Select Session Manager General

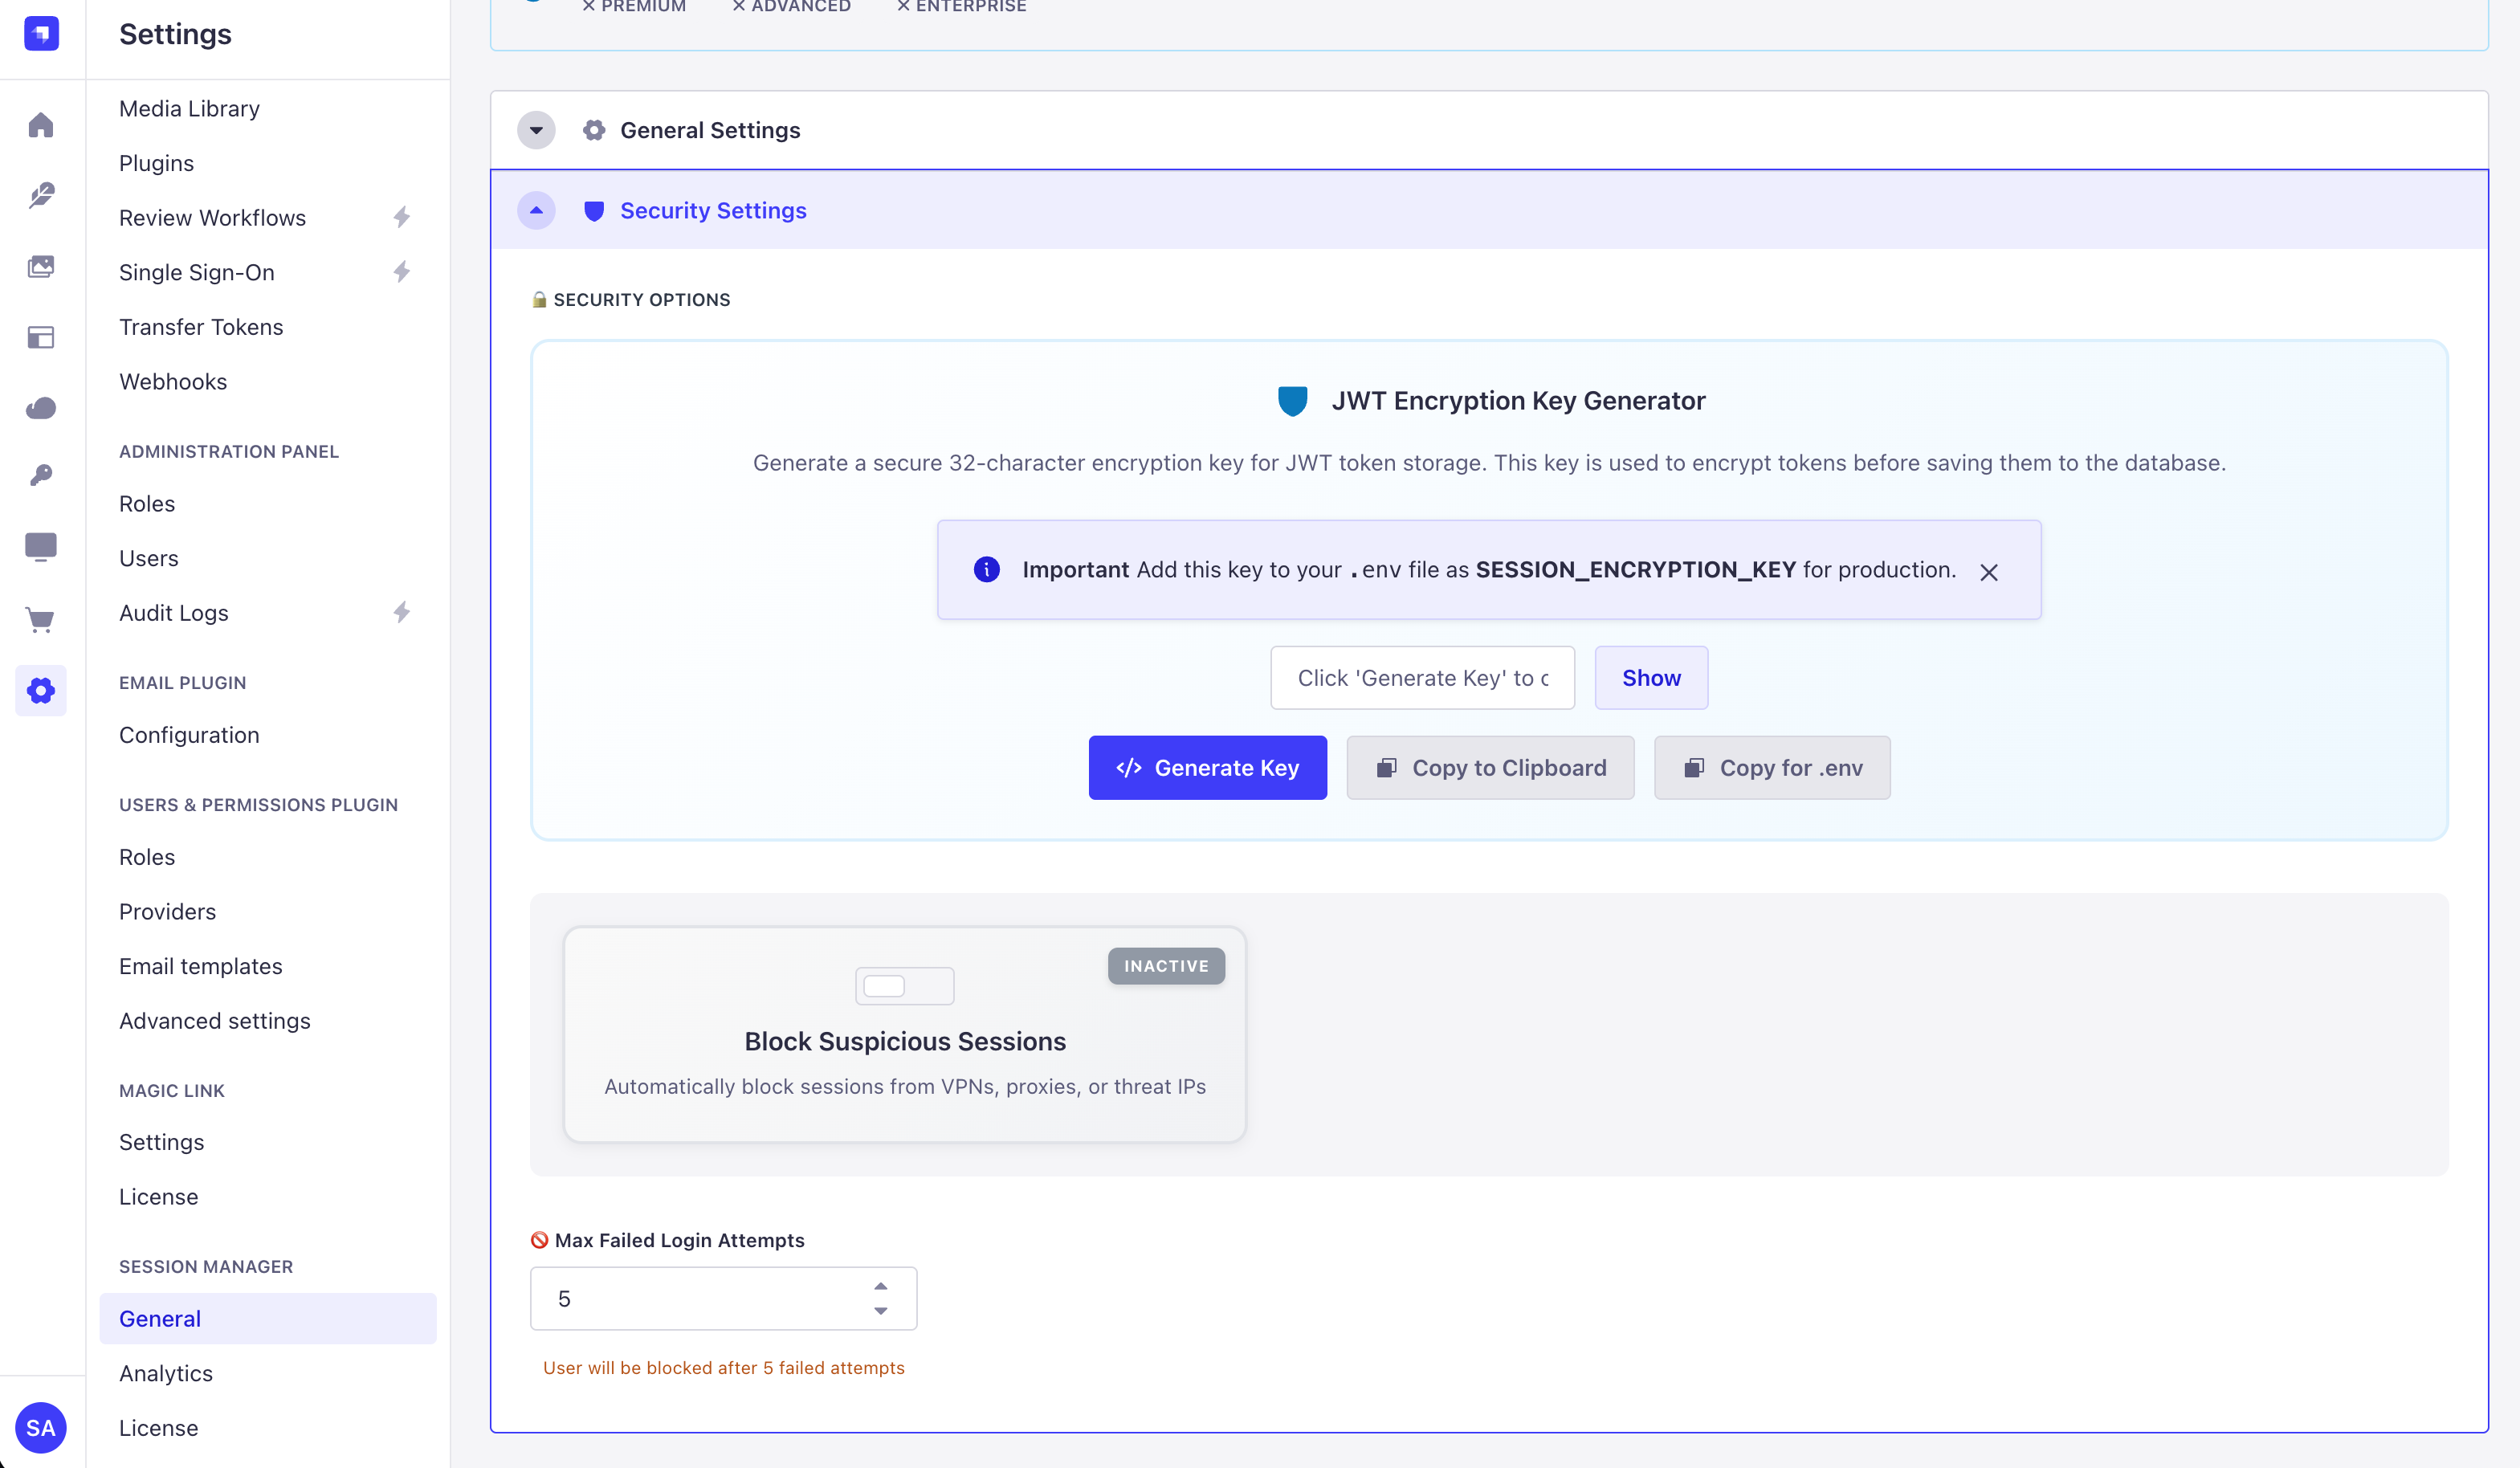[x=268, y=1318]
